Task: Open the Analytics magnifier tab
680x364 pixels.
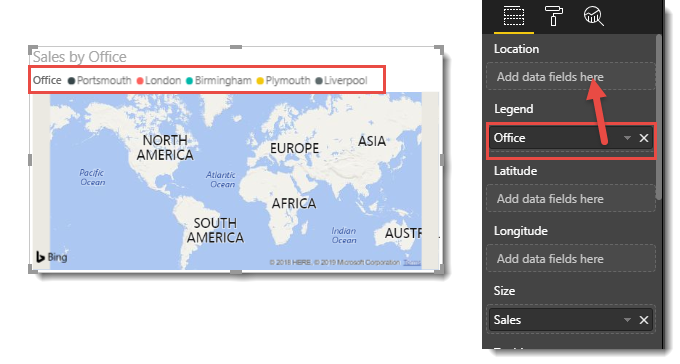Action: [593, 16]
